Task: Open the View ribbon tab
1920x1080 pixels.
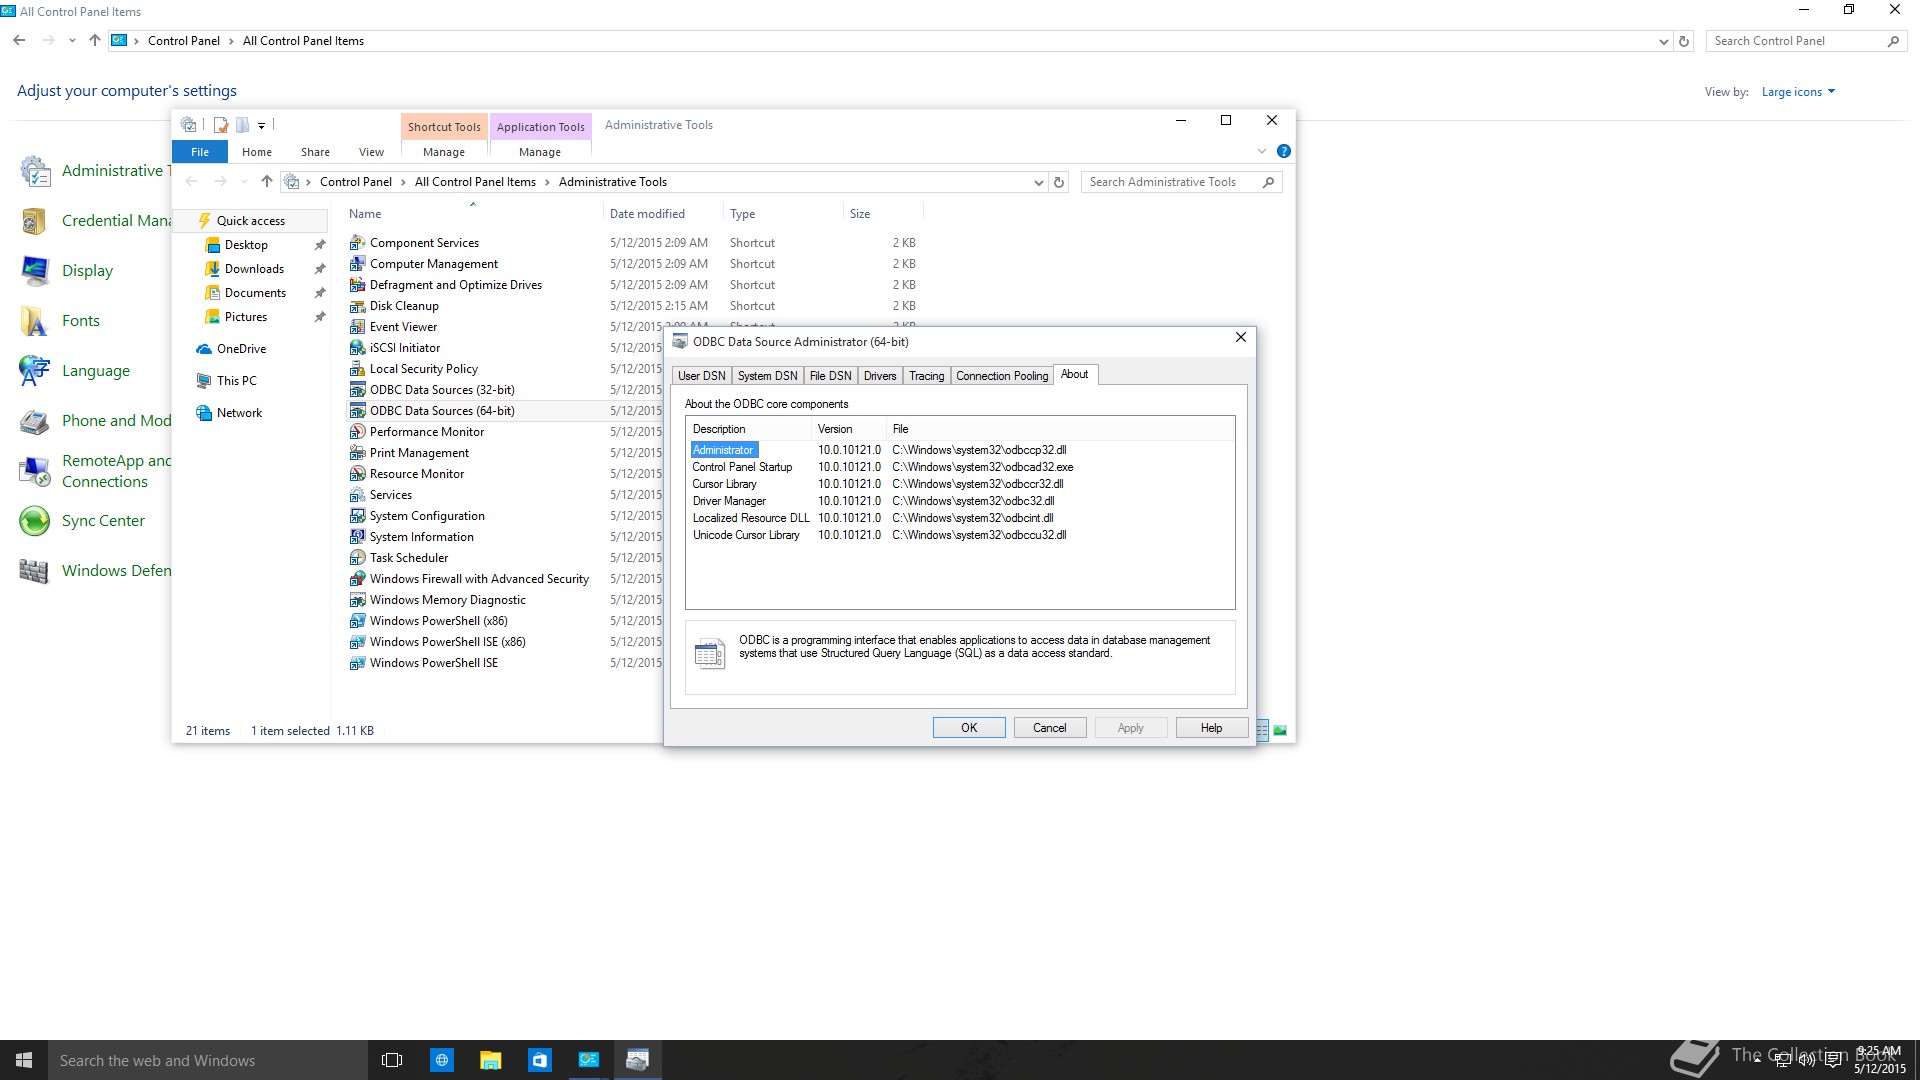Action: pos(371,152)
